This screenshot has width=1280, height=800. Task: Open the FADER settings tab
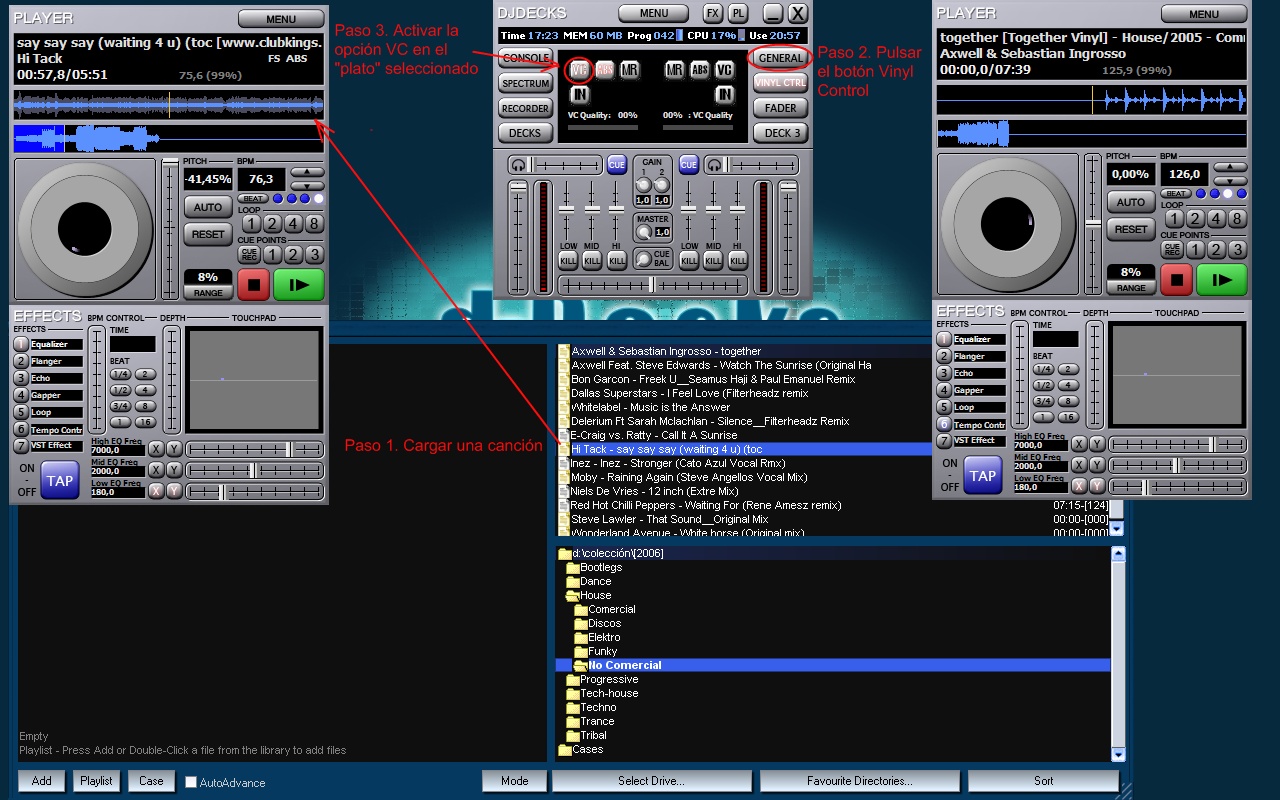[781, 108]
